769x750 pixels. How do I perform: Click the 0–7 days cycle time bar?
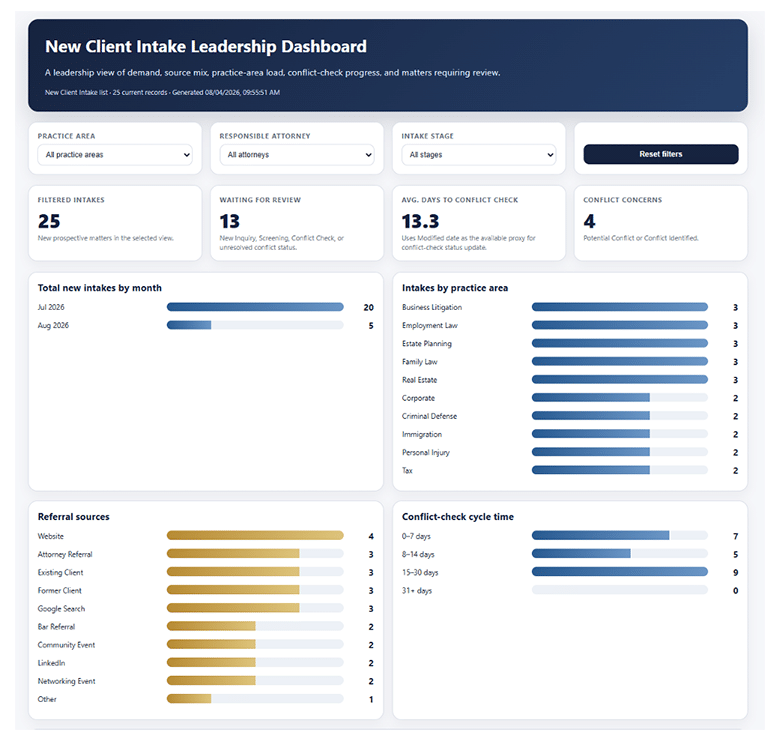click(619, 536)
